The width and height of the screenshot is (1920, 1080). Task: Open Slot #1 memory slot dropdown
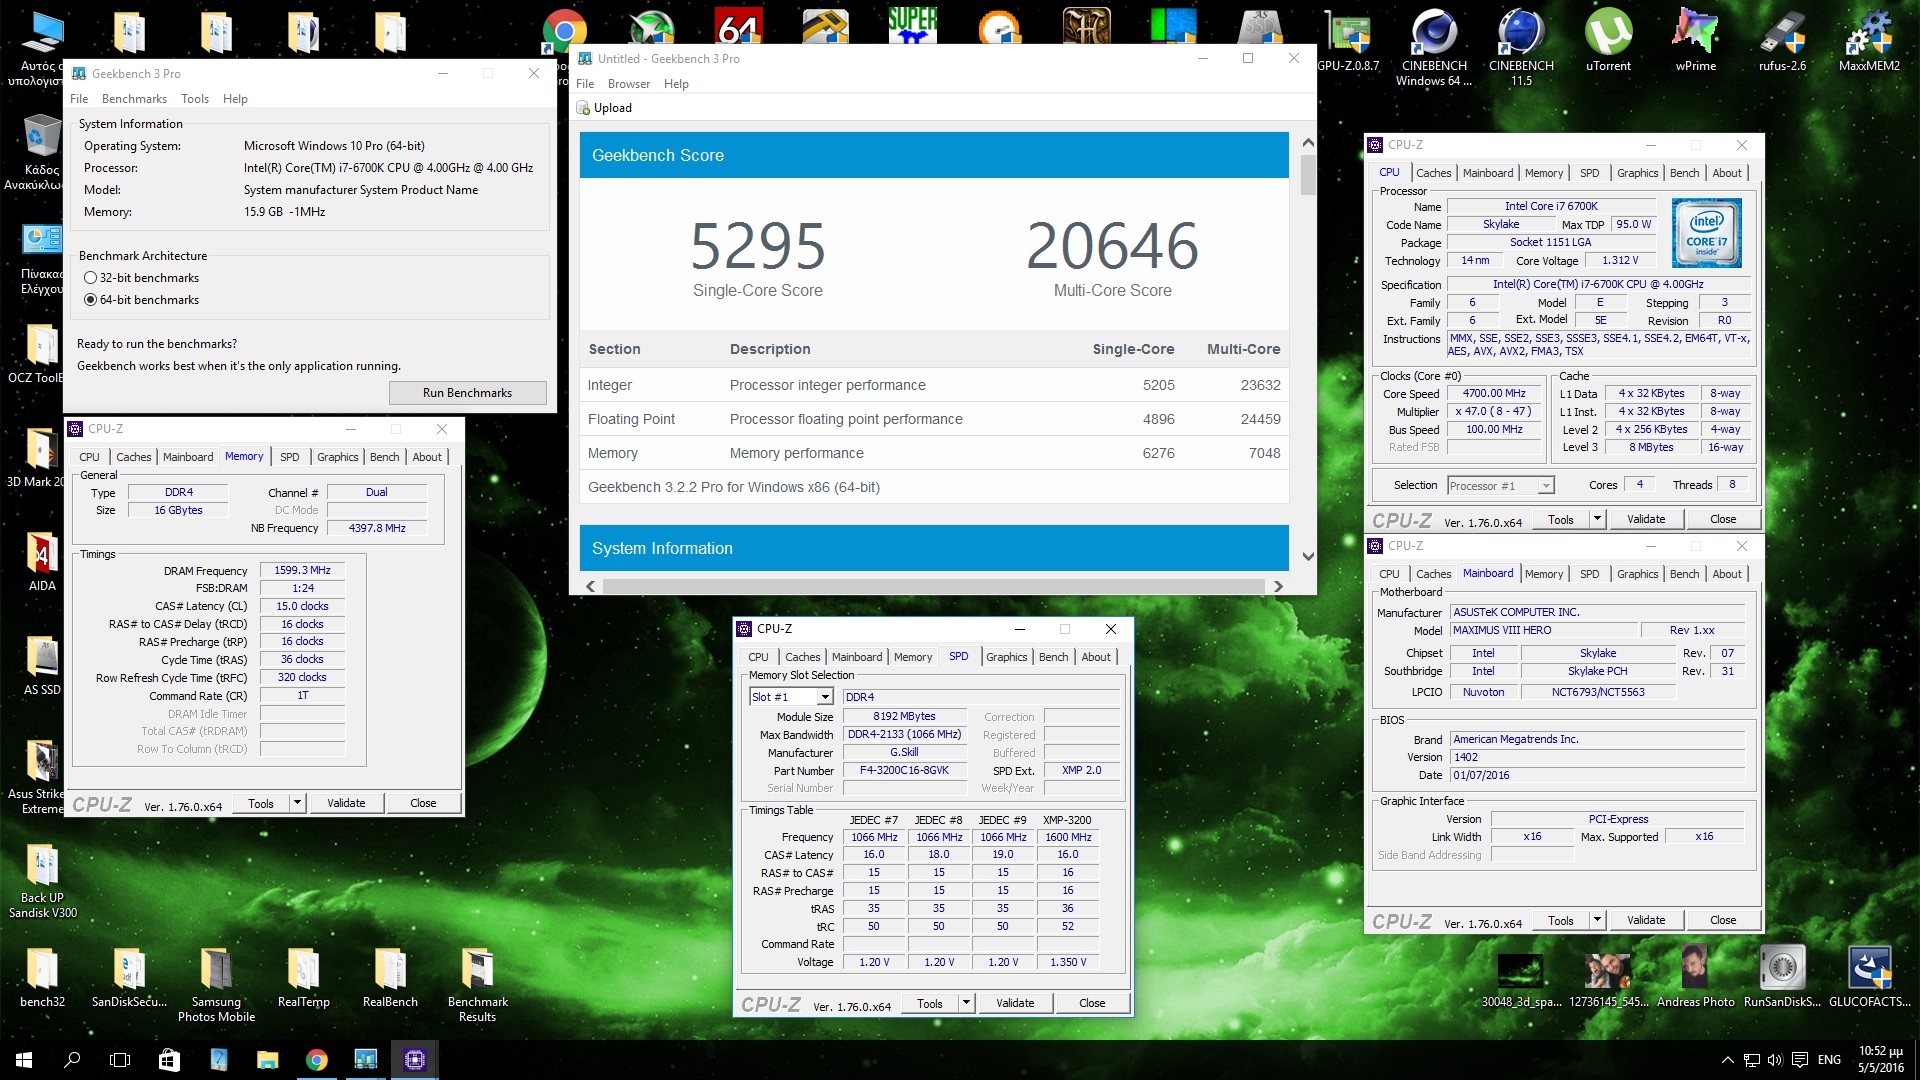(825, 697)
